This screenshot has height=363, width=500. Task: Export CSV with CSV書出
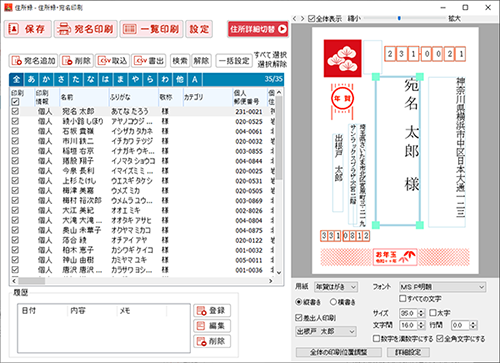point(149,61)
